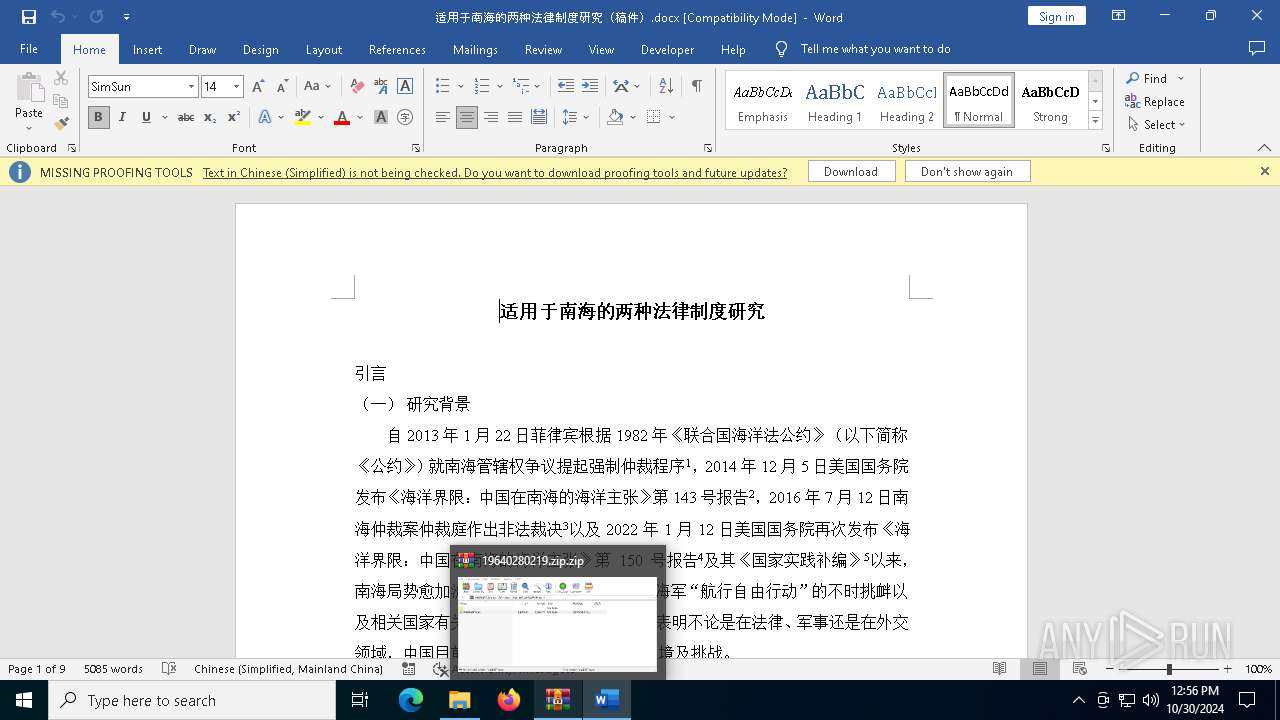Expand Numbering list dropdown
The image size is (1280, 720).
coord(500,87)
